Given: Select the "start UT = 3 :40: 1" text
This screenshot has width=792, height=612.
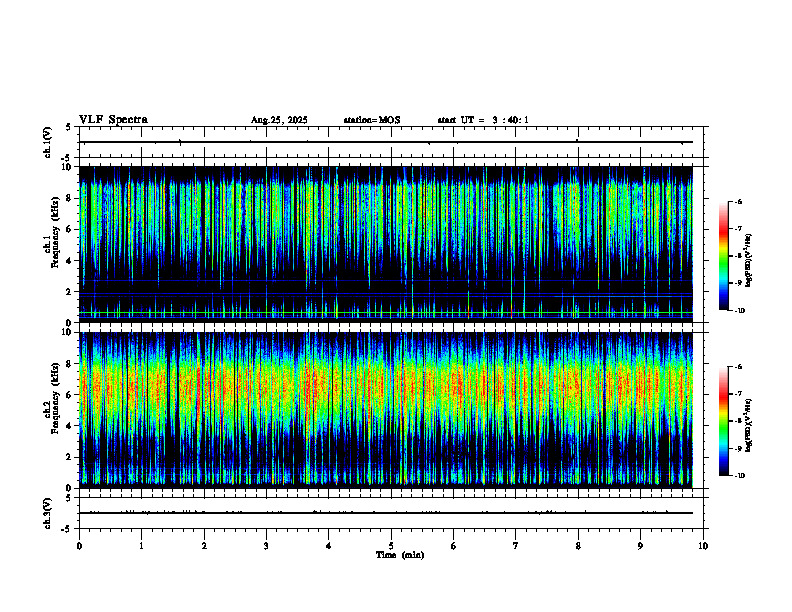Looking at the screenshot, I should click(483, 120).
